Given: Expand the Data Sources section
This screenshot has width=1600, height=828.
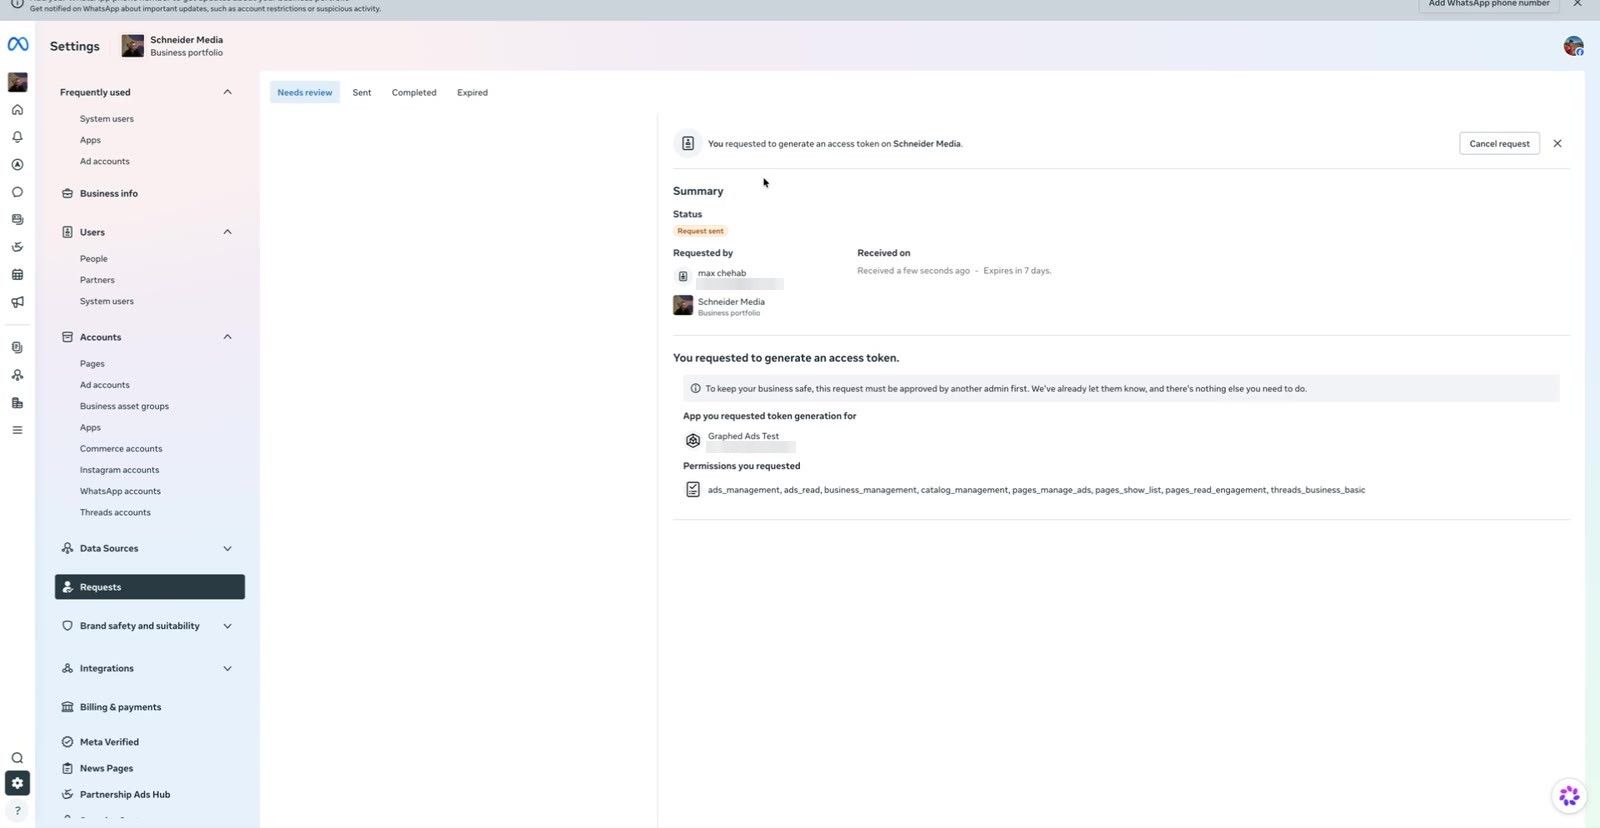Looking at the screenshot, I should pyautogui.click(x=227, y=548).
